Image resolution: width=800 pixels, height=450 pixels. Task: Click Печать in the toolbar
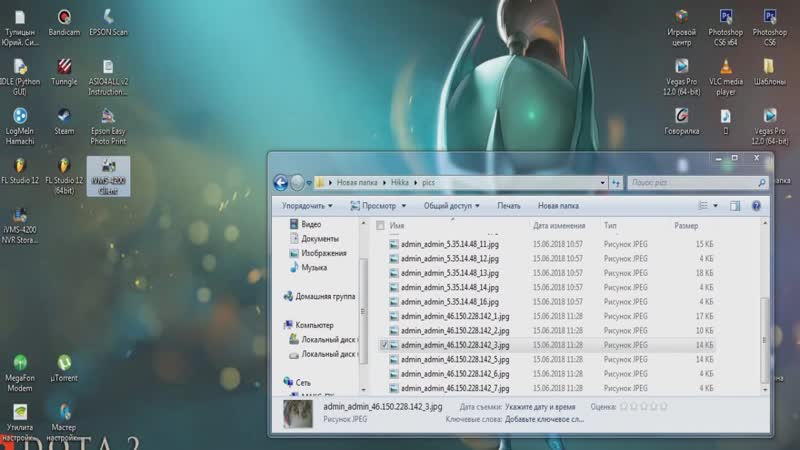[x=509, y=206]
